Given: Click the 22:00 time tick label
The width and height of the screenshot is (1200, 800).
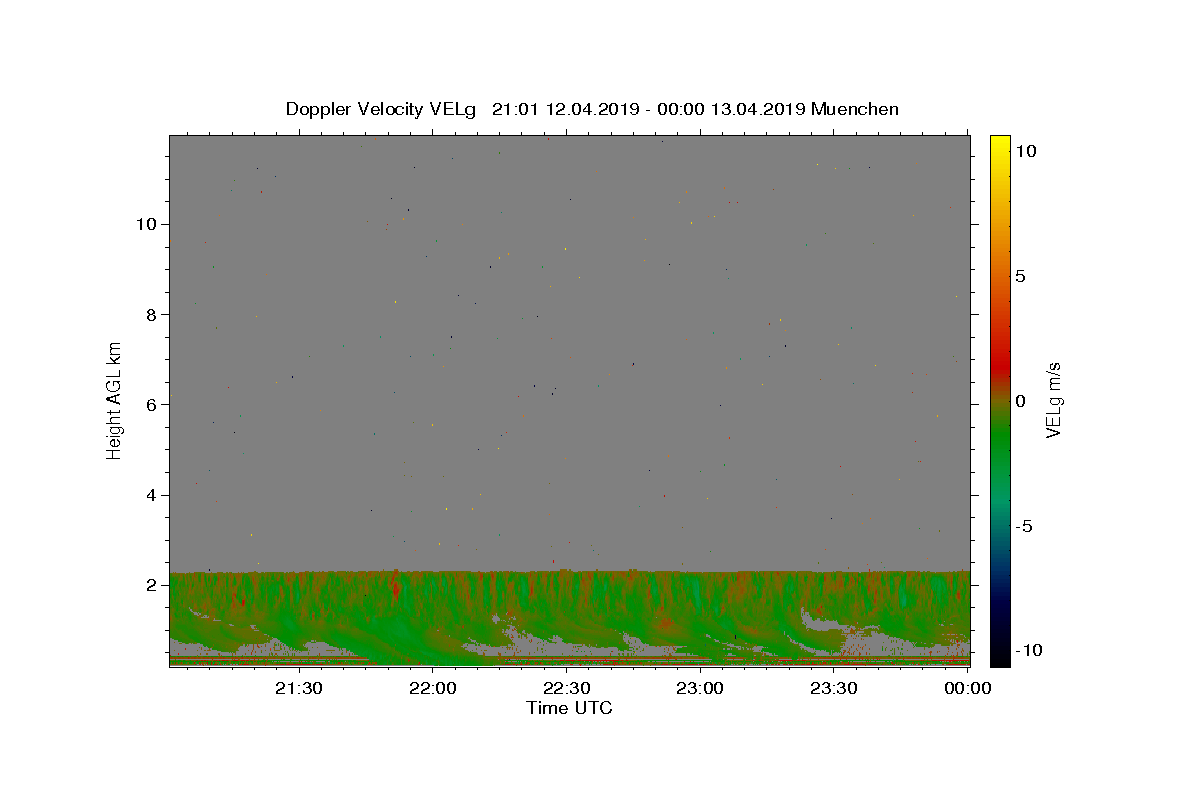Looking at the screenshot, I should [x=433, y=688].
